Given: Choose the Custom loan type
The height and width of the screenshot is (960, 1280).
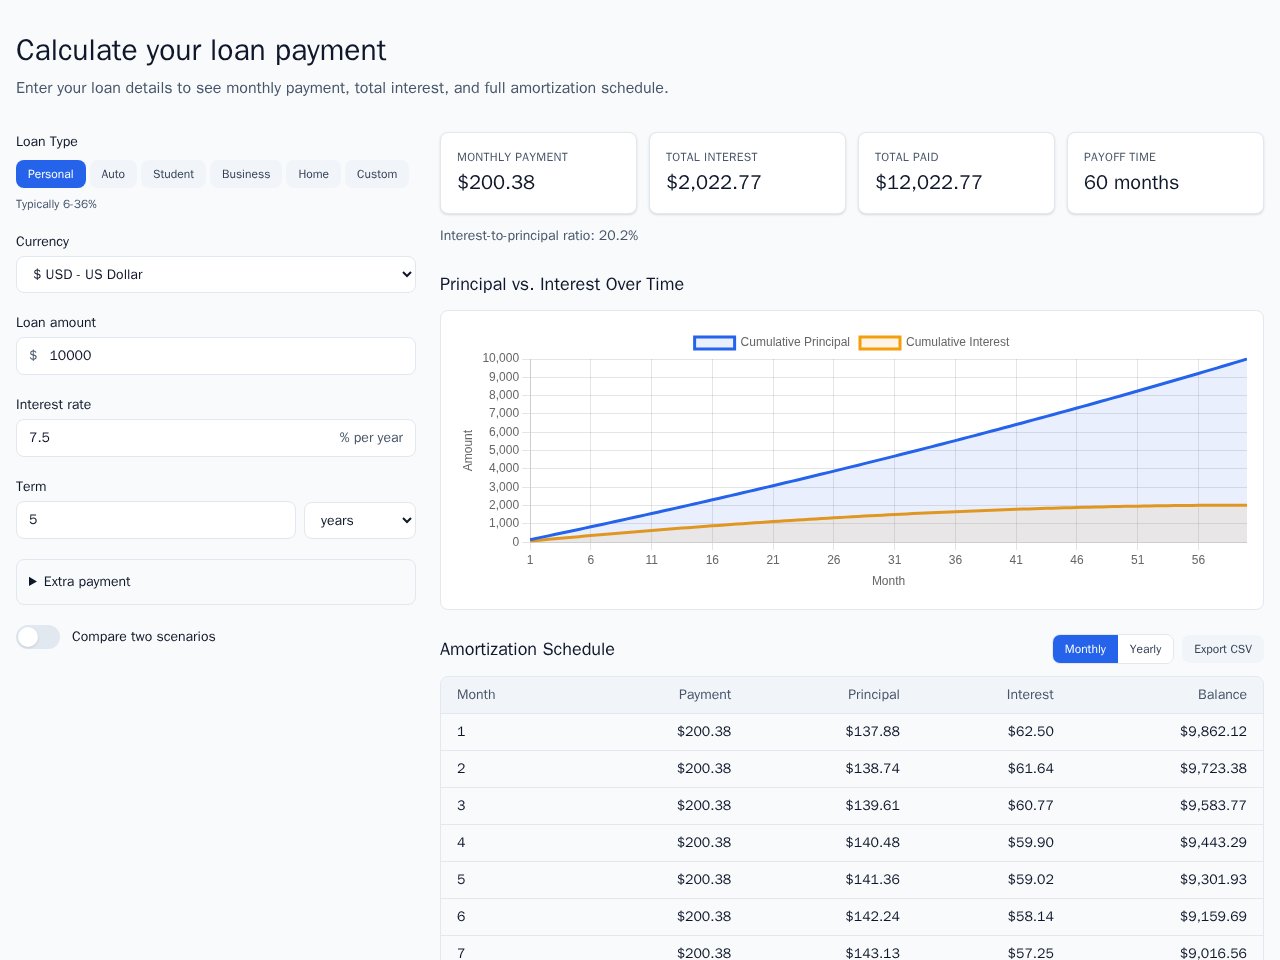Looking at the screenshot, I should tap(377, 174).
